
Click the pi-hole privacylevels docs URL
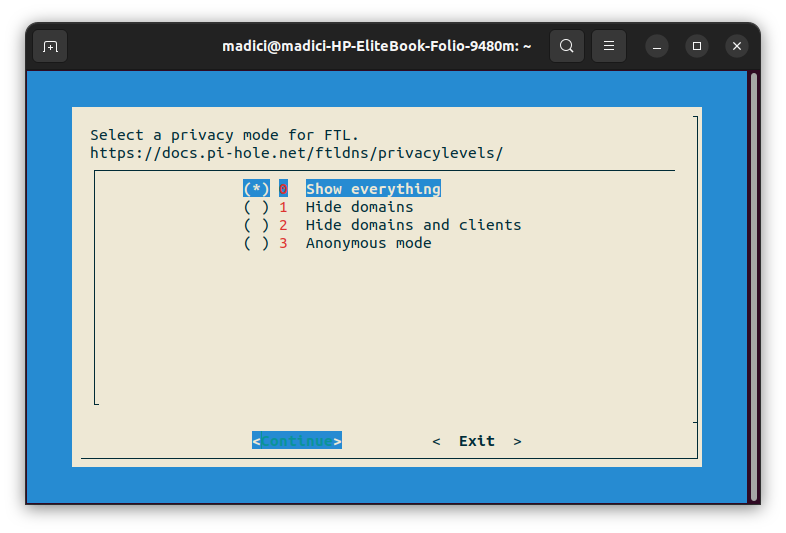tap(296, 153)
